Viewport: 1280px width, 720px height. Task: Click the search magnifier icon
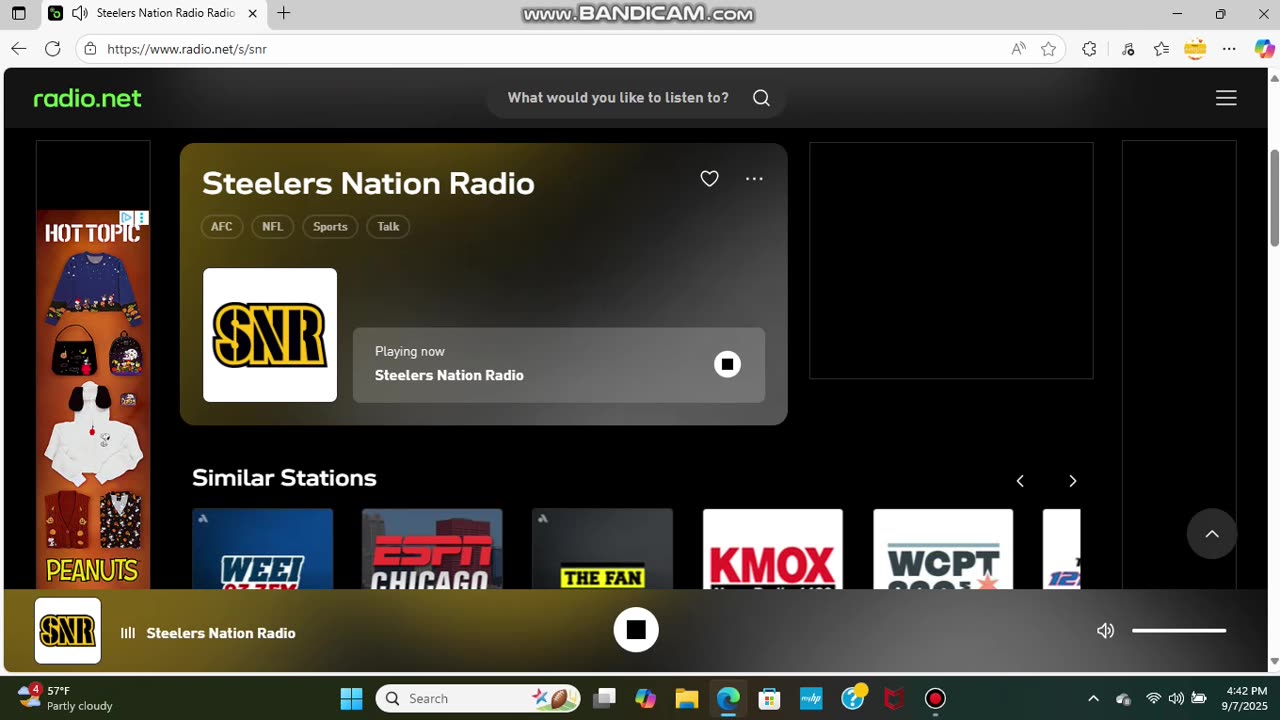(x=761, y=98)
